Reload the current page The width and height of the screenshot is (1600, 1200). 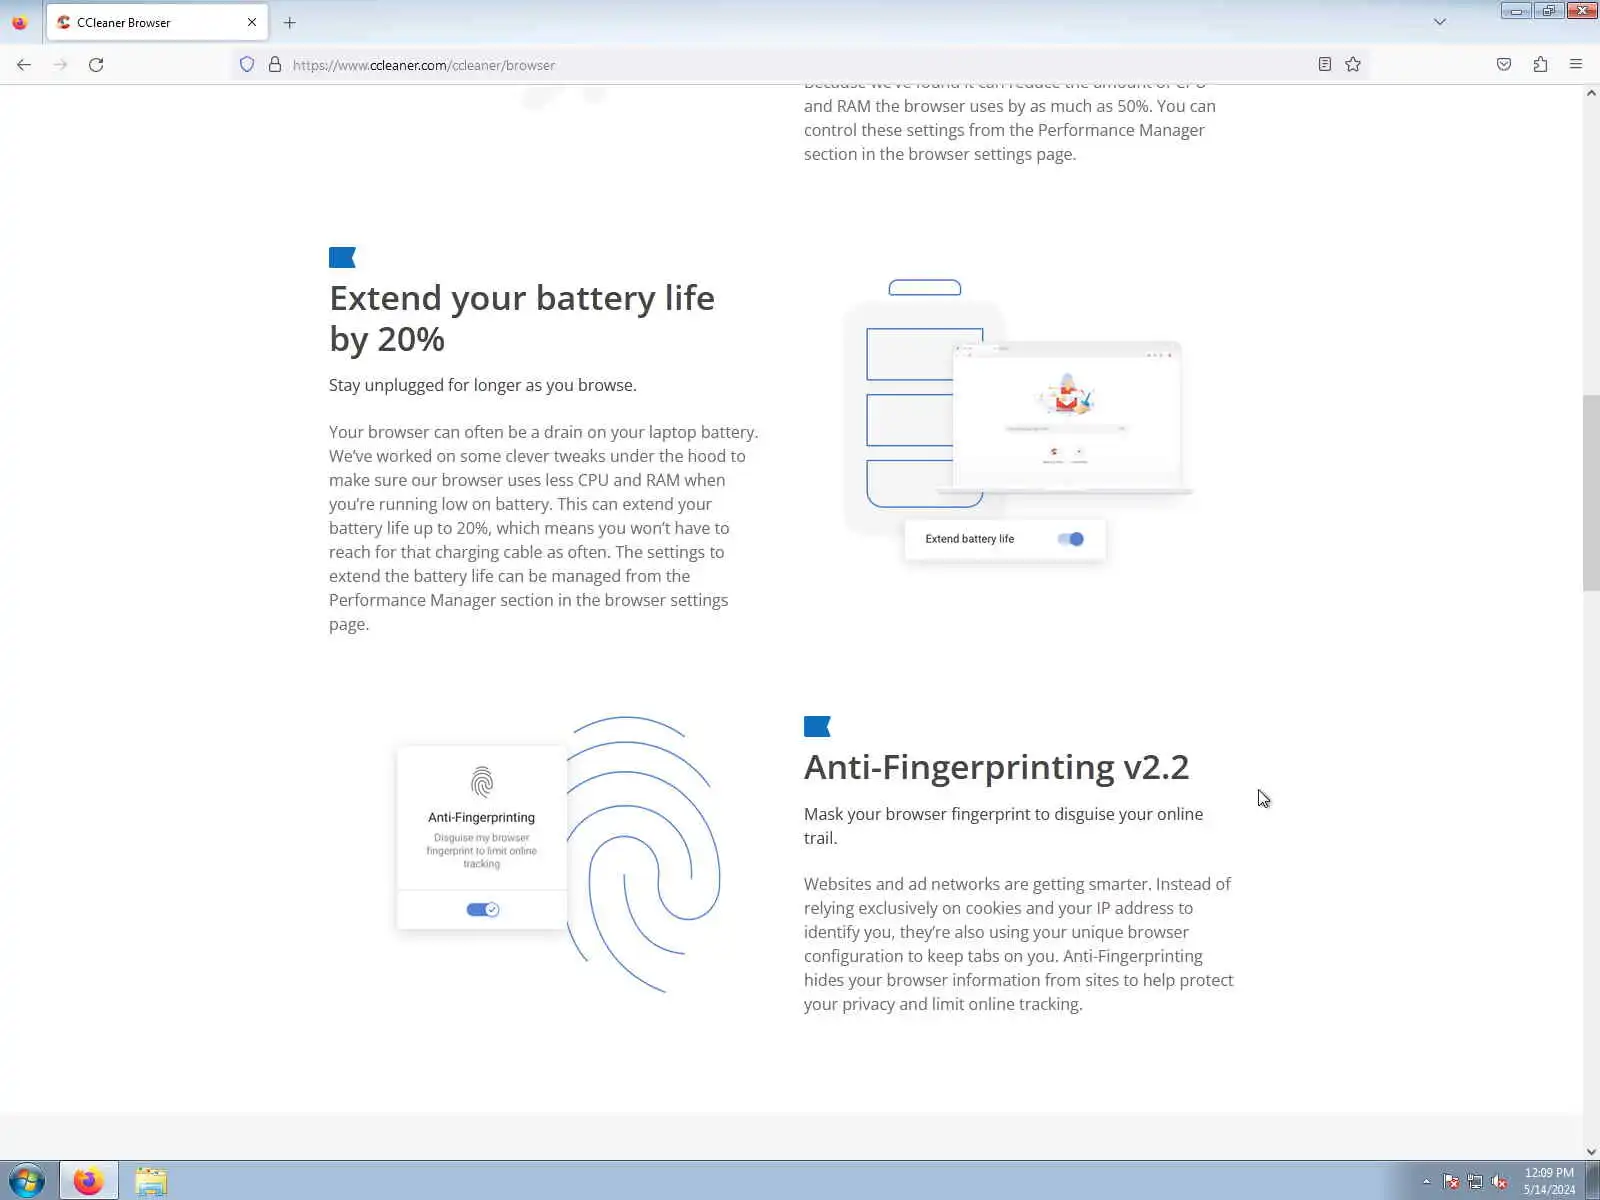click(96, 65)
